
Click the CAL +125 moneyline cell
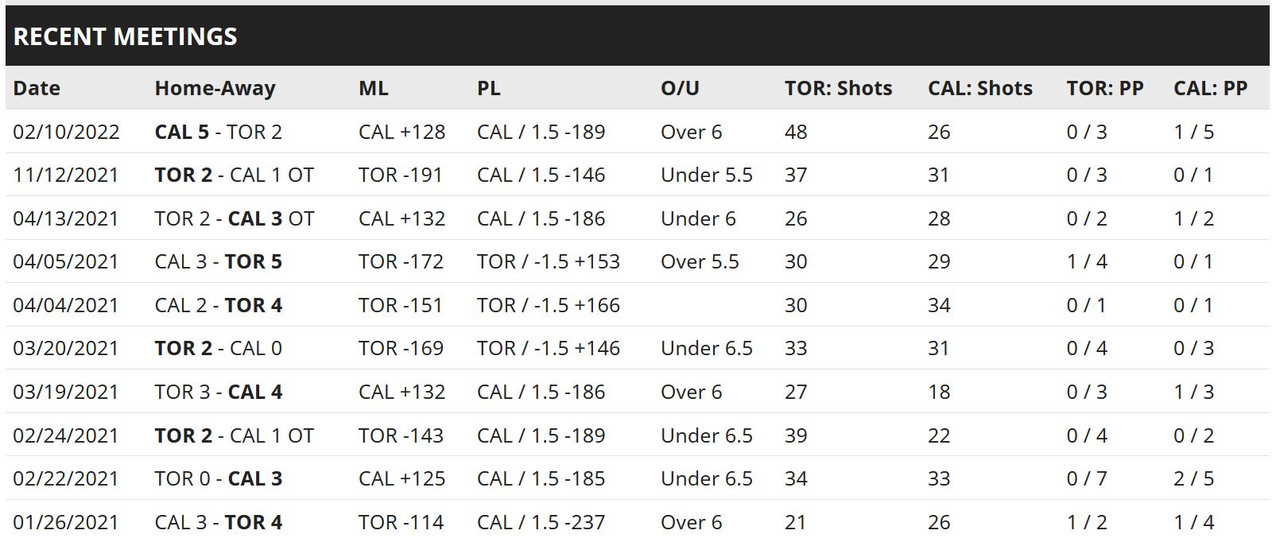pos(402,479)
